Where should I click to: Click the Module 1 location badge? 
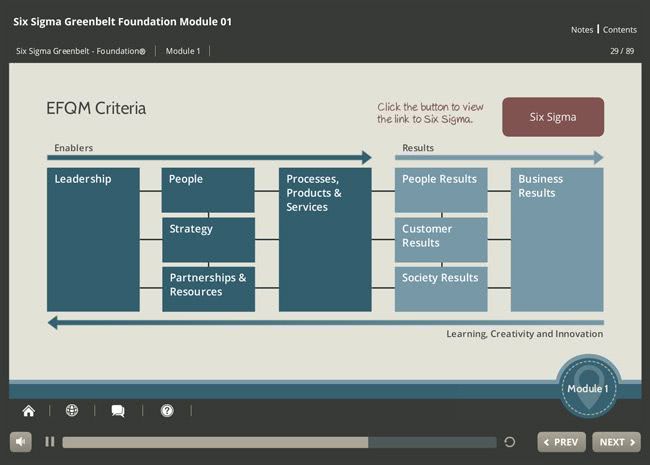(x=588, y=386)
